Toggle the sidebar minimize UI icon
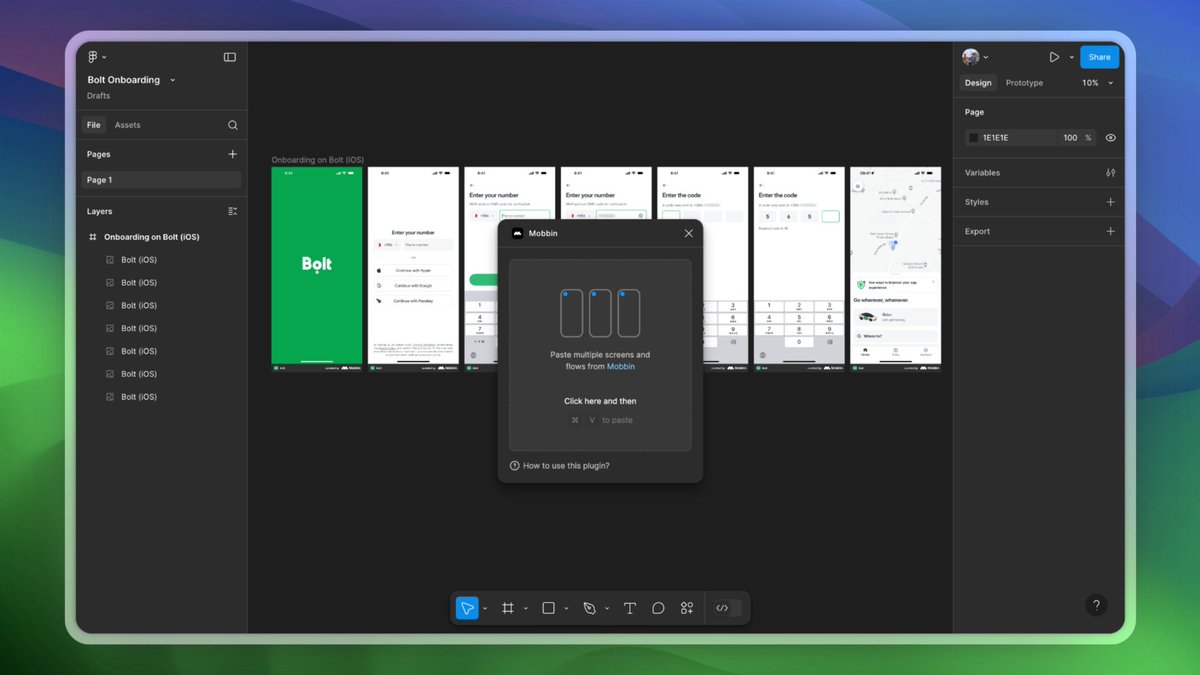The image size is (1200, 675). (x=230, y=57)
